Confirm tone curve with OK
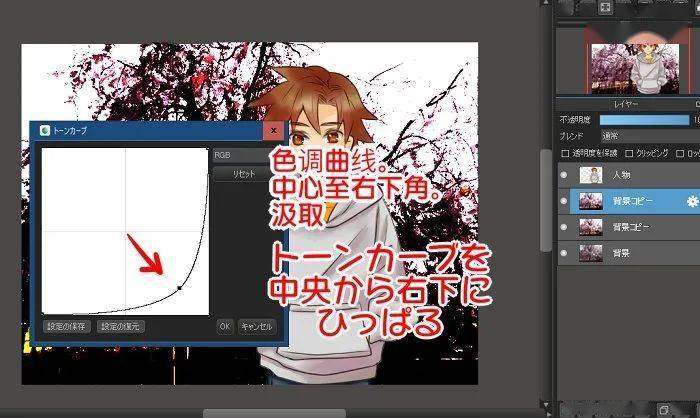The image size is (700, 418). pos(225,326)
